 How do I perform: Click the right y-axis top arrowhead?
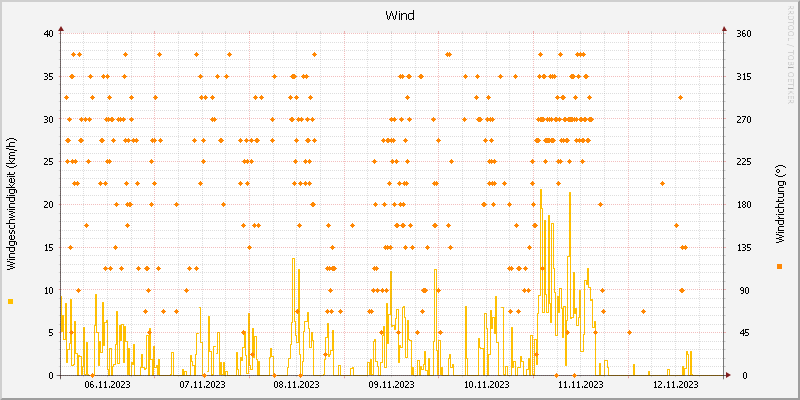[724, 29]
